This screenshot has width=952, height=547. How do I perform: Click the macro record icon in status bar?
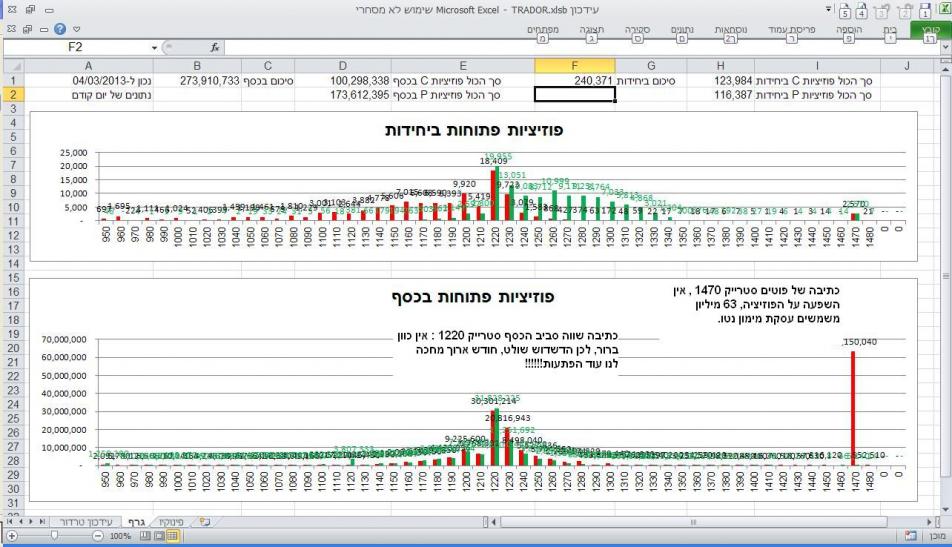911,537
